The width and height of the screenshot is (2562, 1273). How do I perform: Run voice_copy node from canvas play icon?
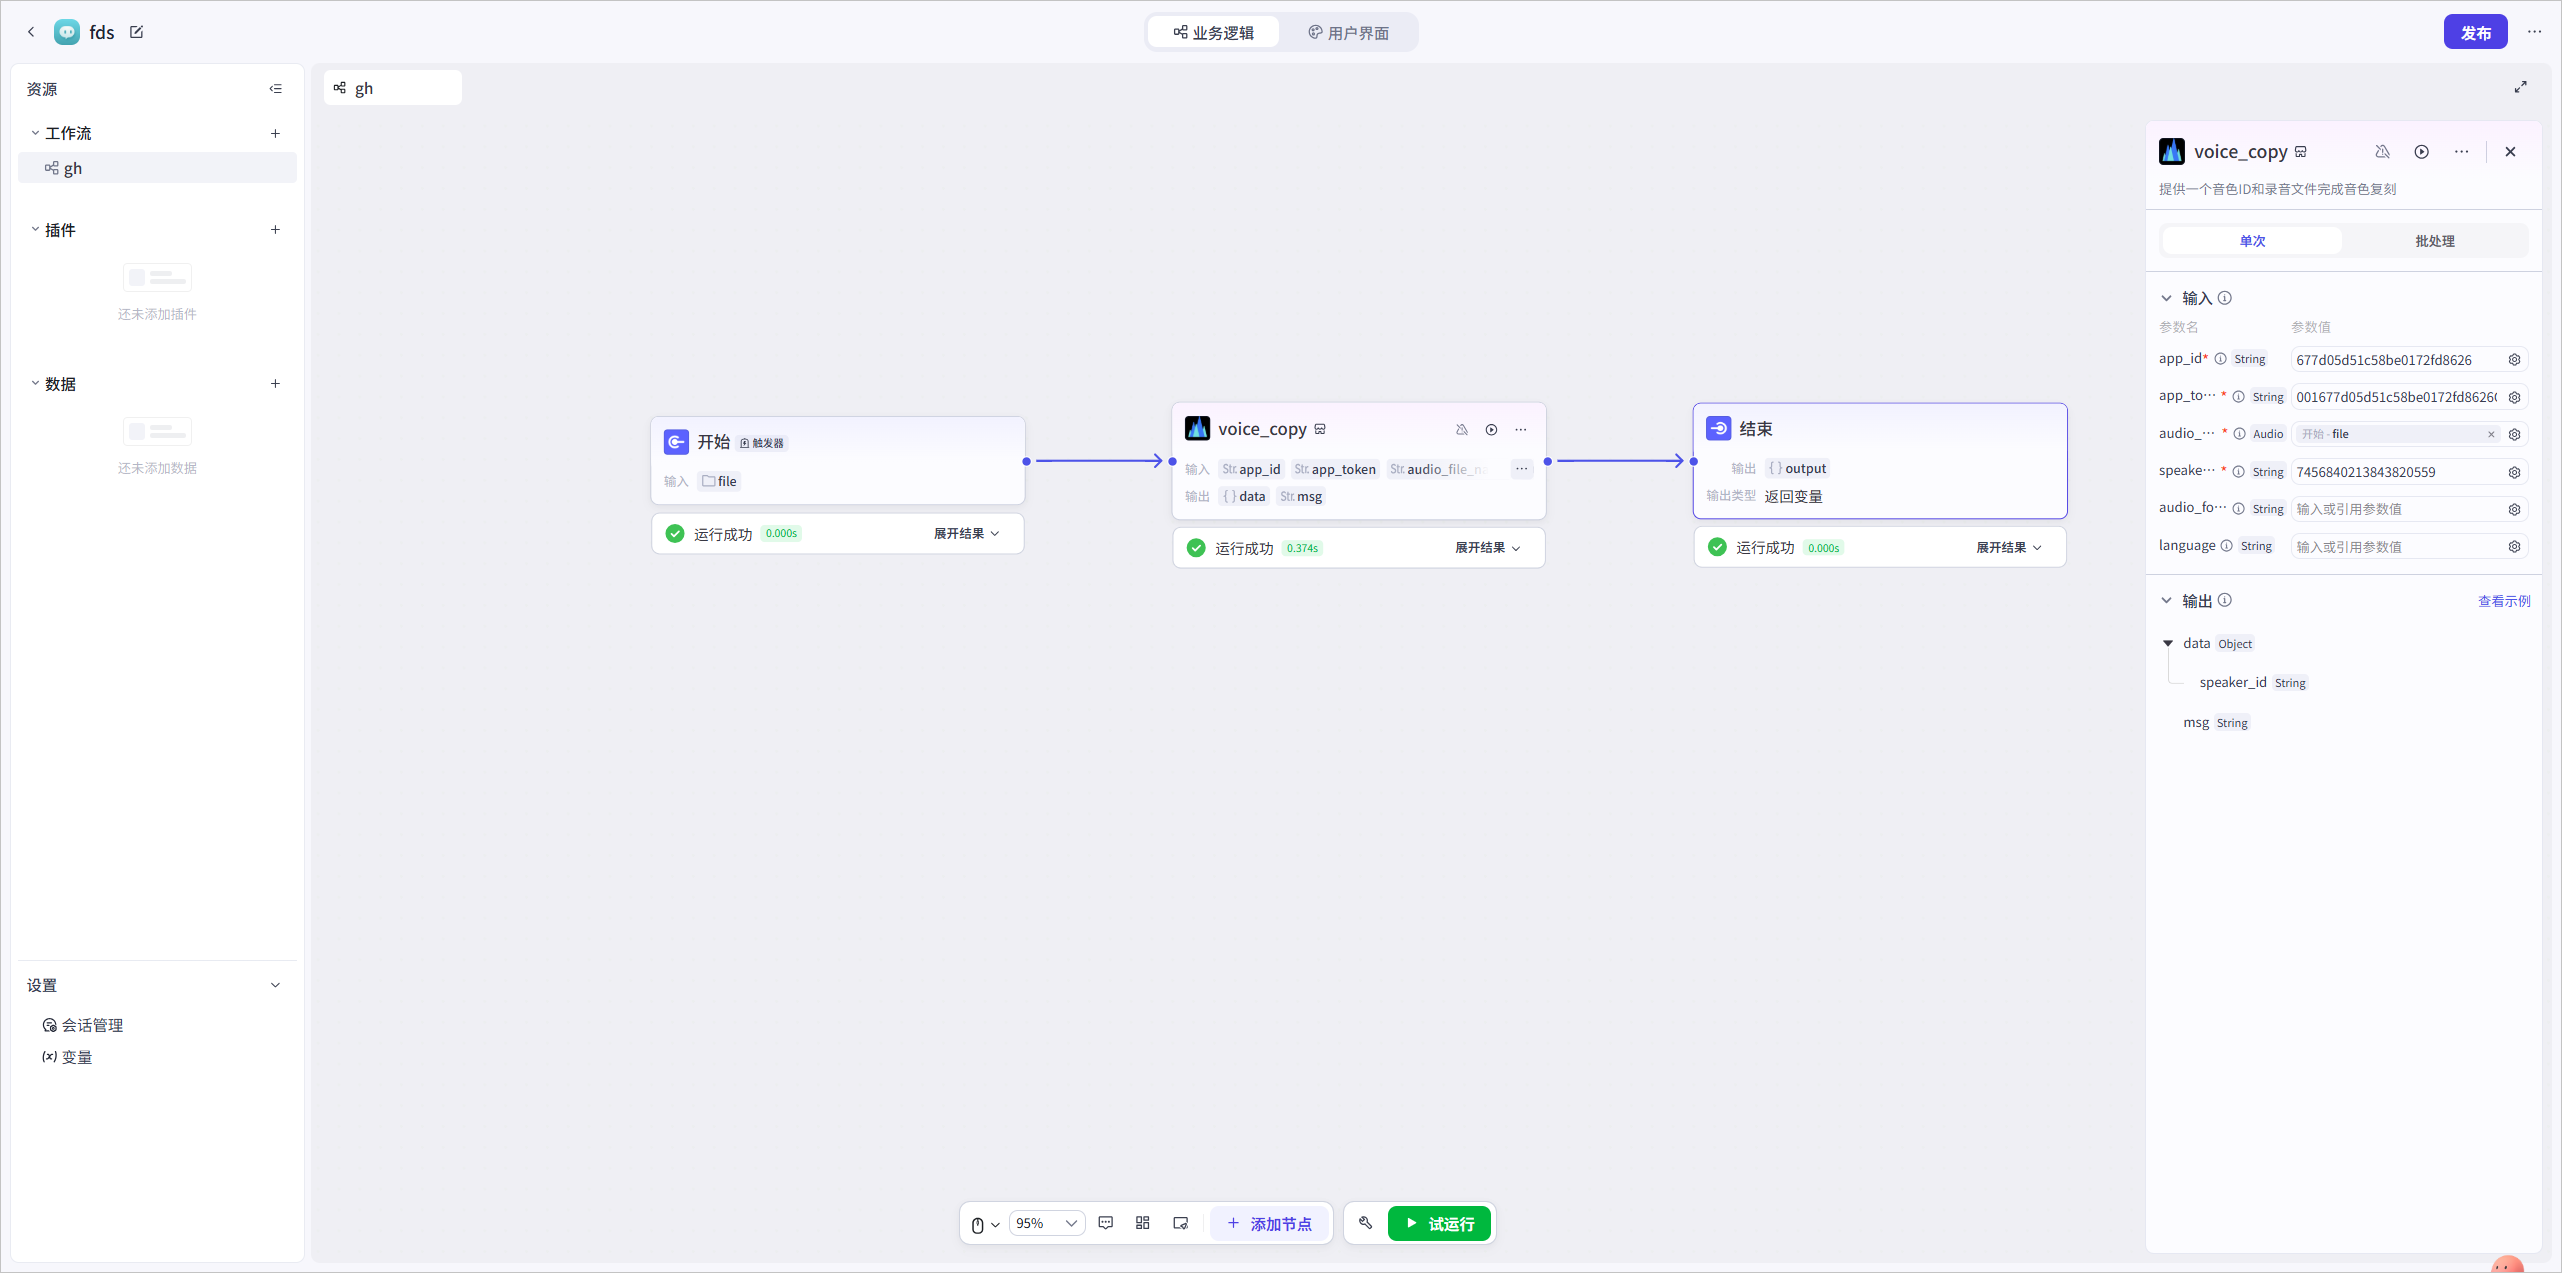pos(1491,430)
